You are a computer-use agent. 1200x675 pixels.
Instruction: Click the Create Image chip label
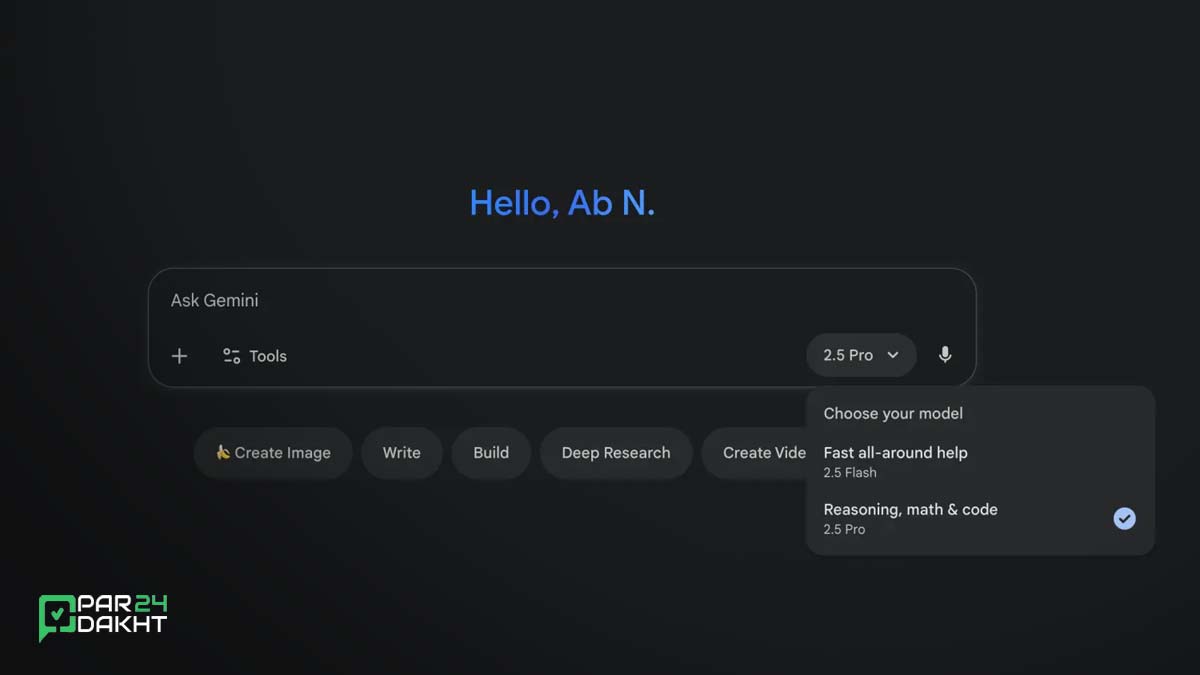283,453
